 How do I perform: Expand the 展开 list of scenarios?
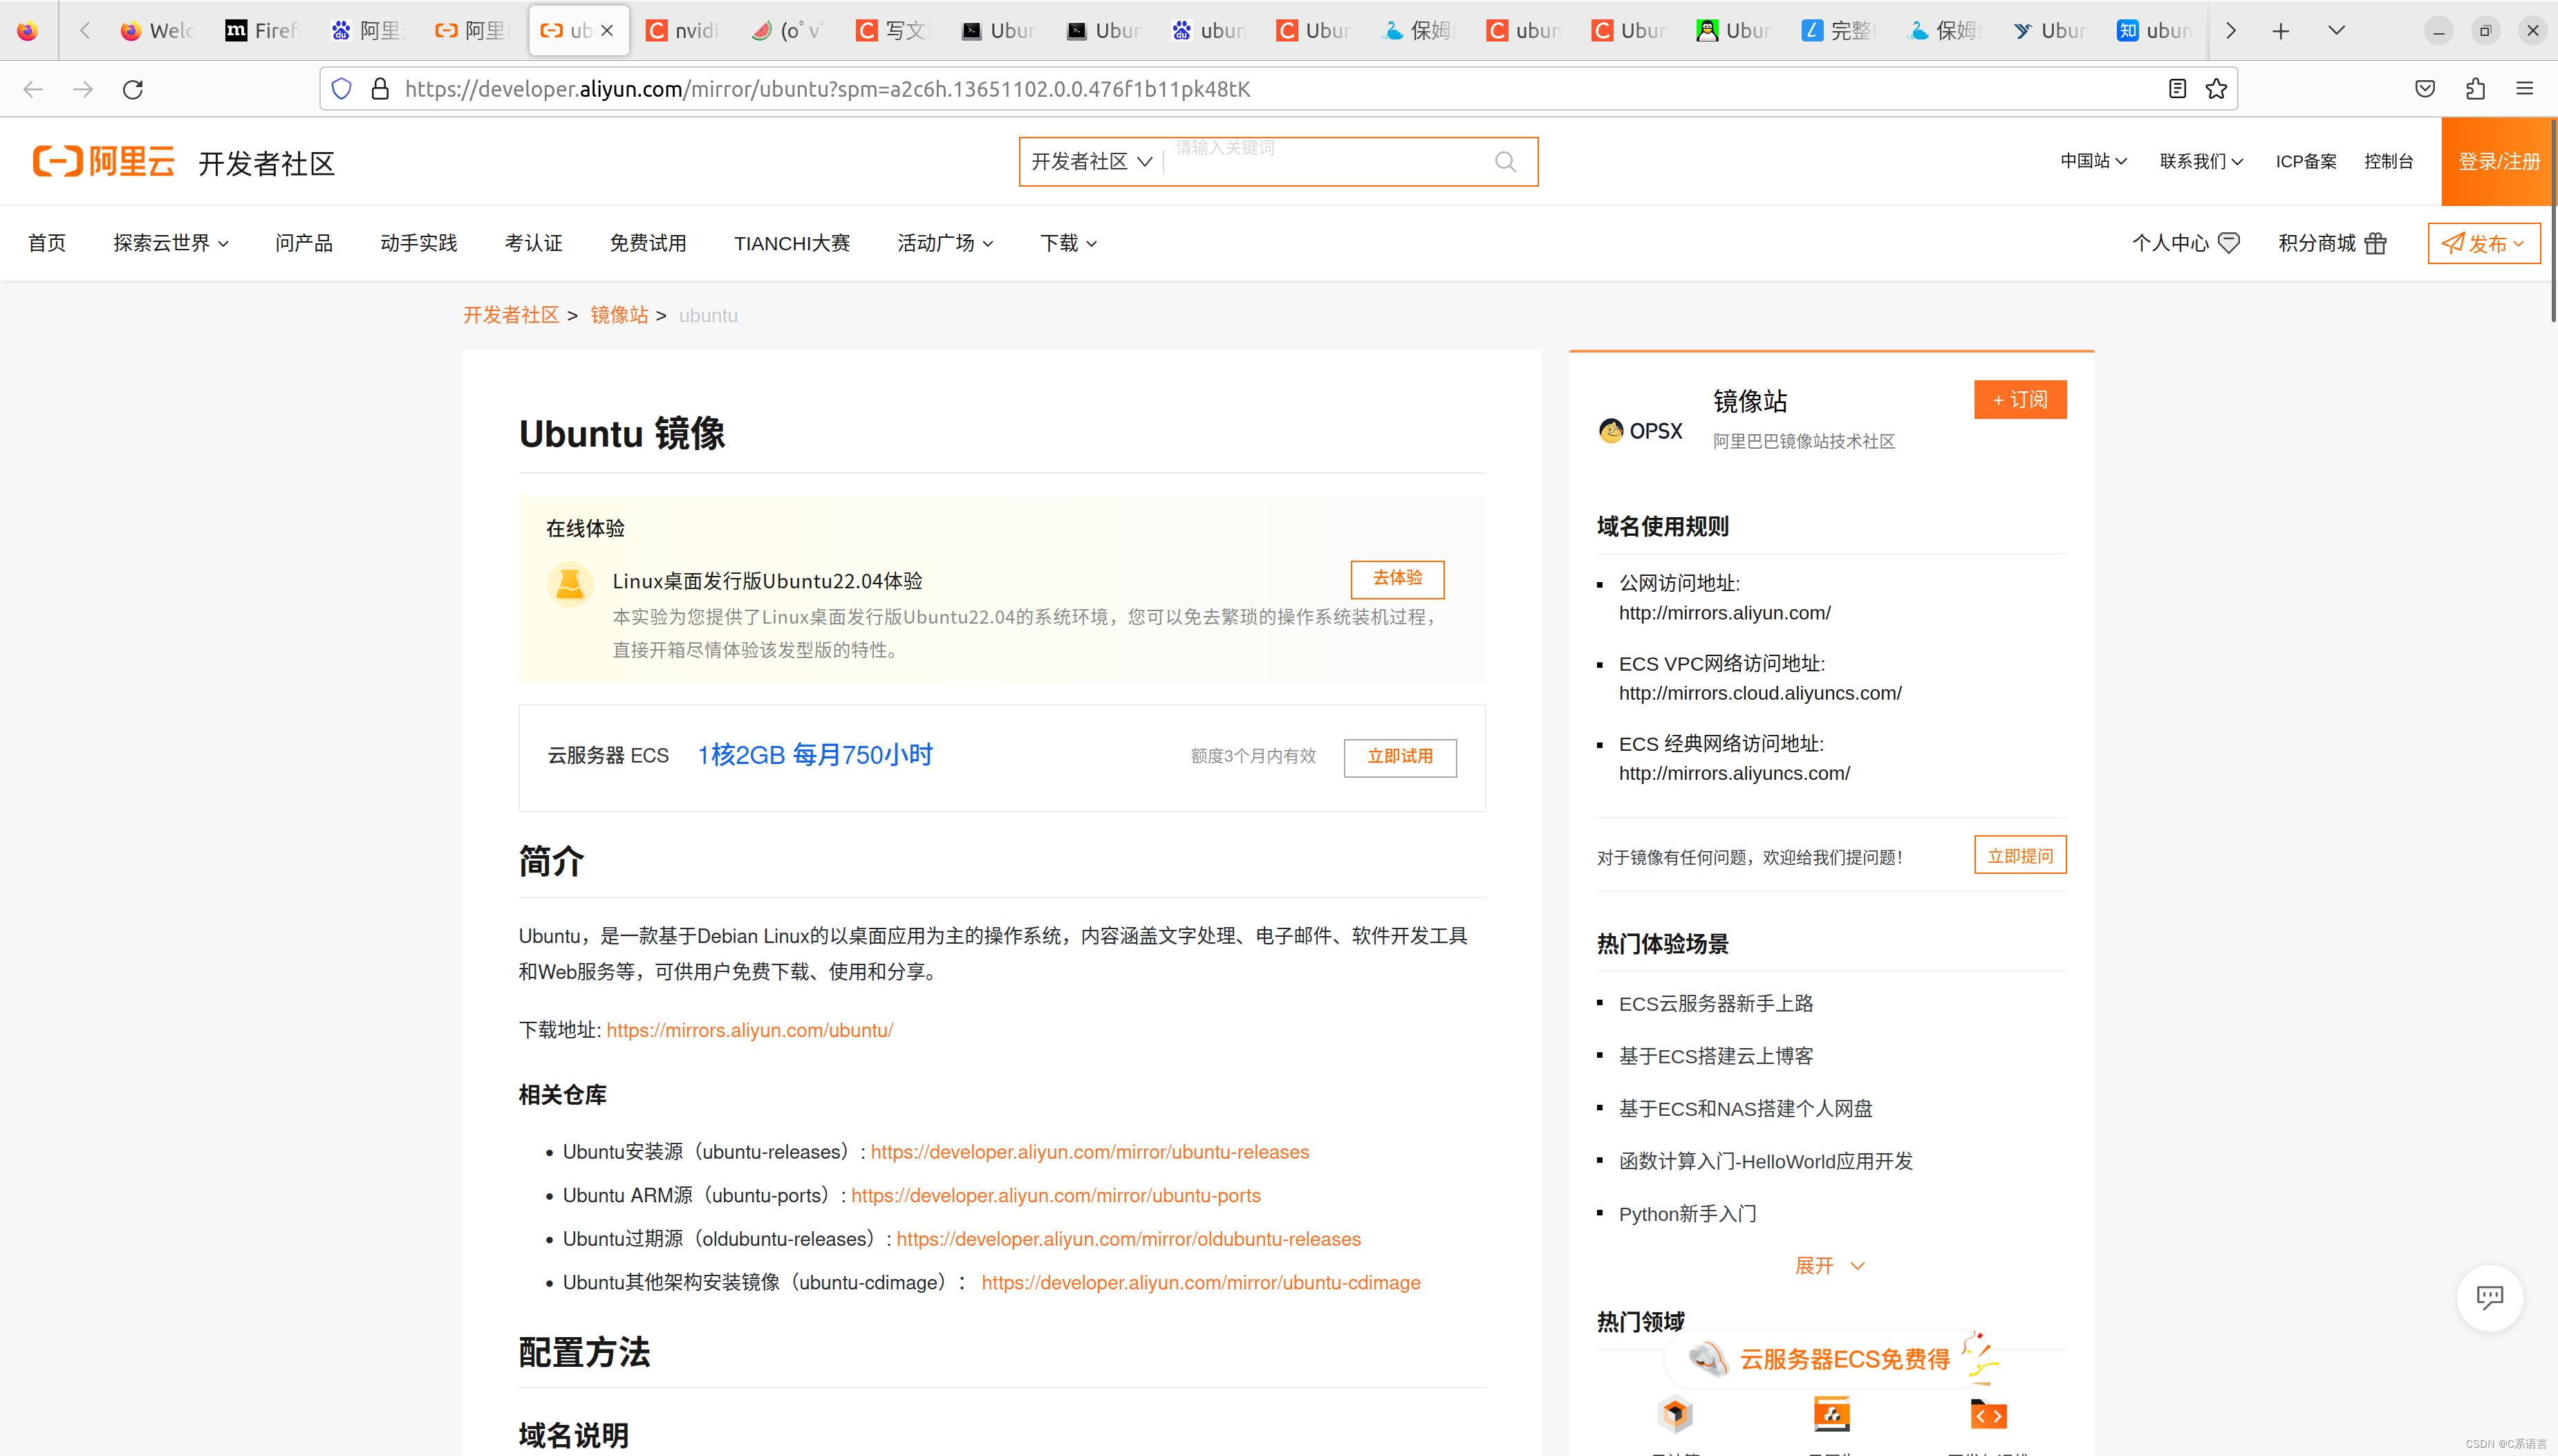pos(1830,1266)
